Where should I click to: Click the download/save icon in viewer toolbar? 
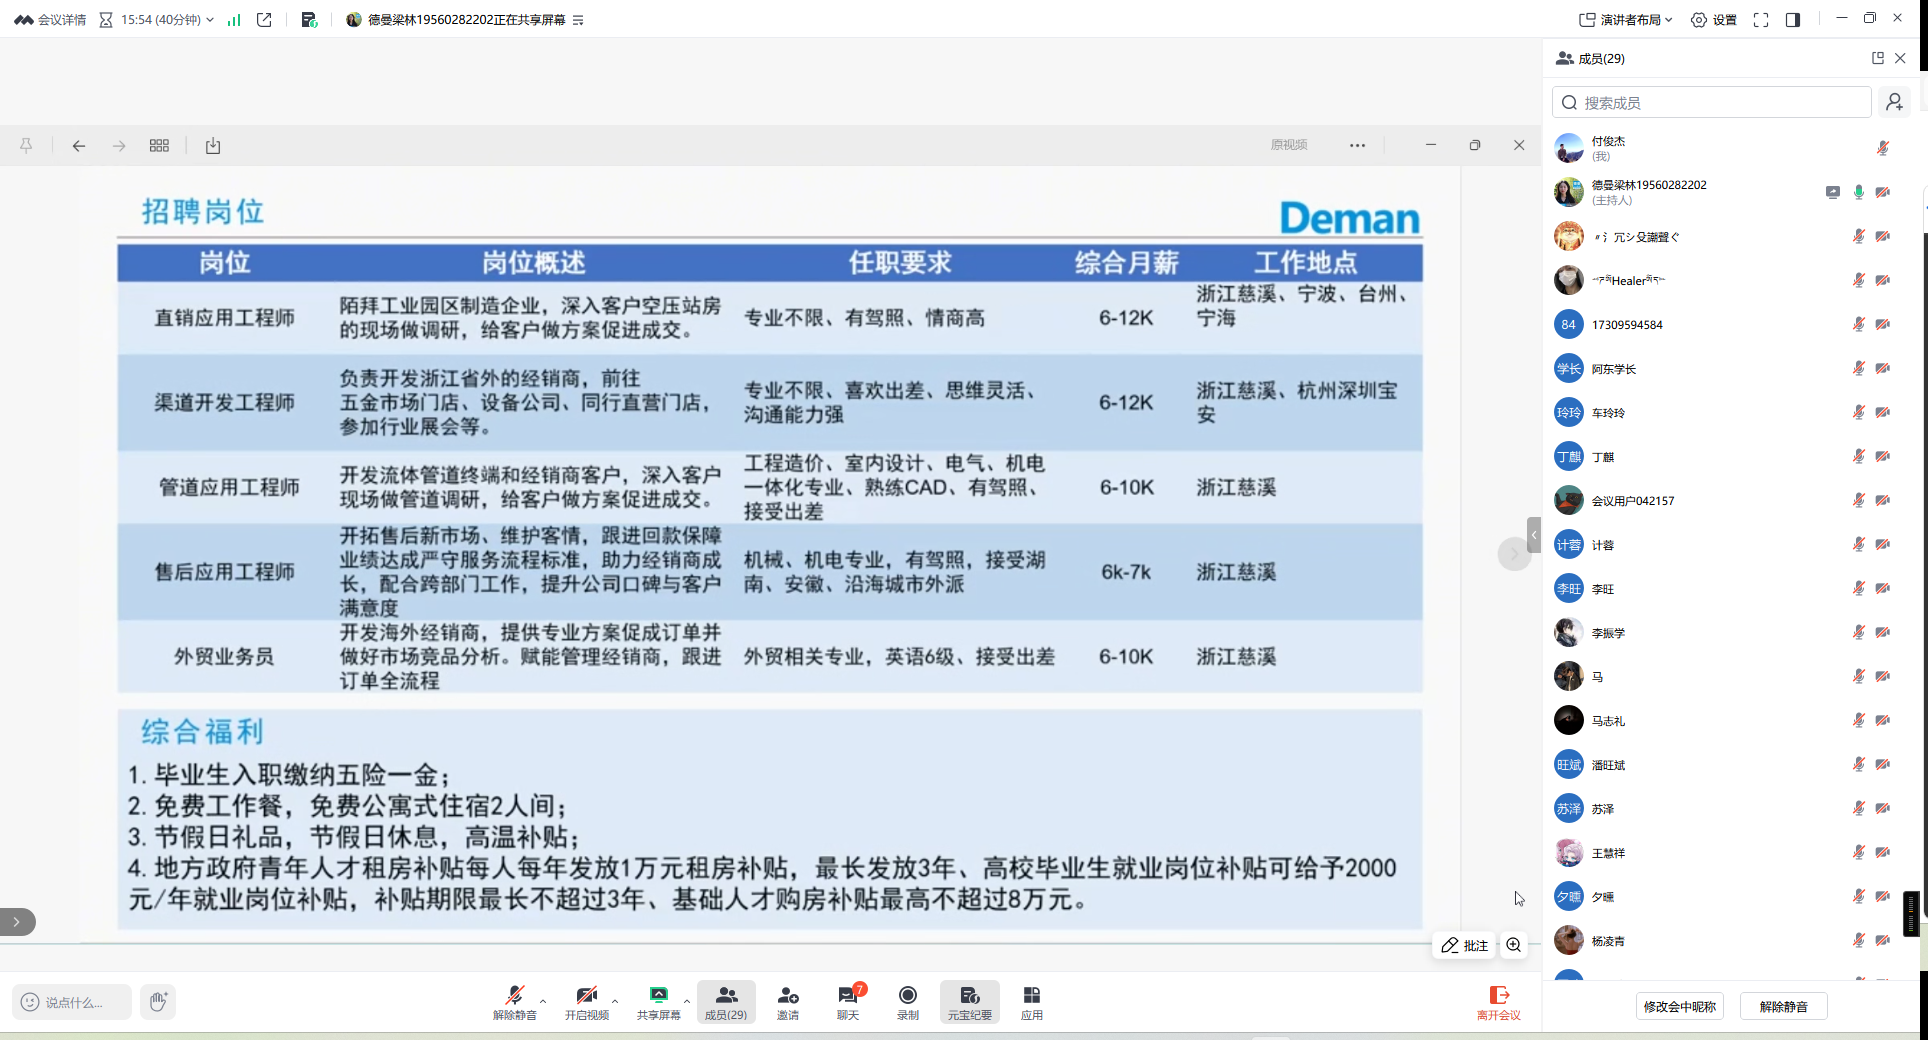click(x=213, y=145)
